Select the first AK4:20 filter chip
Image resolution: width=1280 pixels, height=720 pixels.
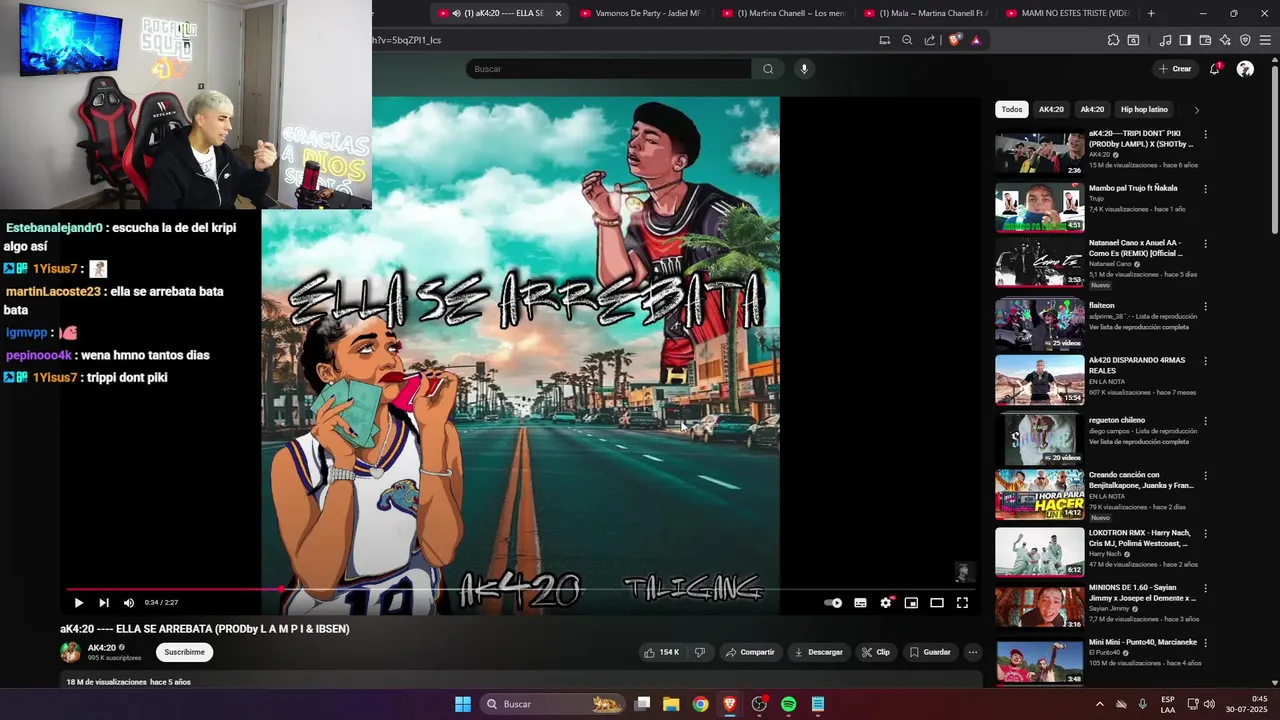(x=1051, y=109)
